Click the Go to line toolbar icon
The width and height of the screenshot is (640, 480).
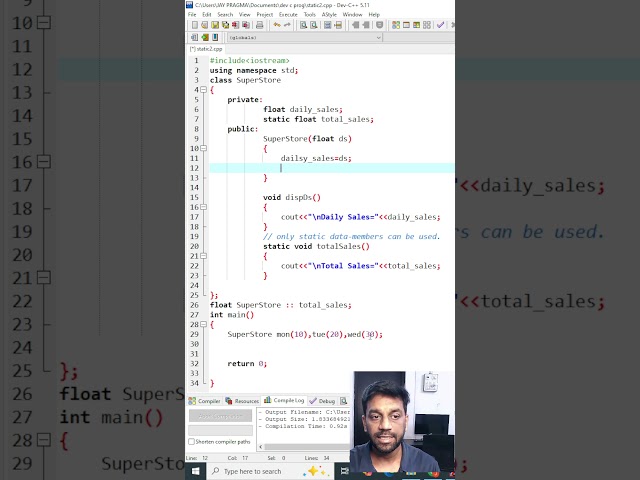[x=338, y=25]
